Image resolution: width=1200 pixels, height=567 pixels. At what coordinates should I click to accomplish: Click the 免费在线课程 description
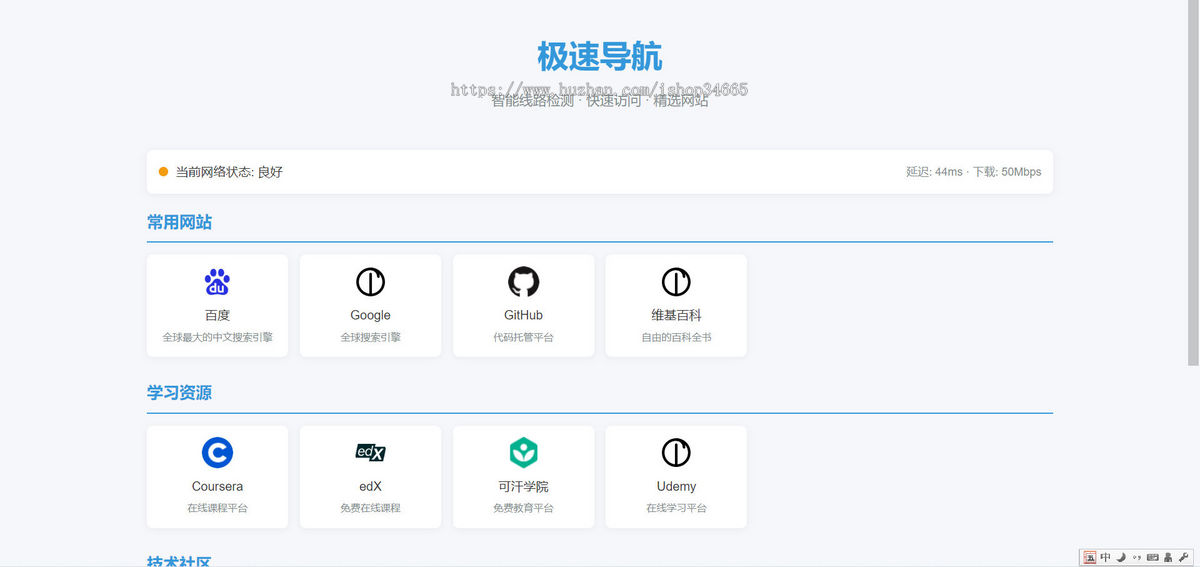click(x=370, y=508)
